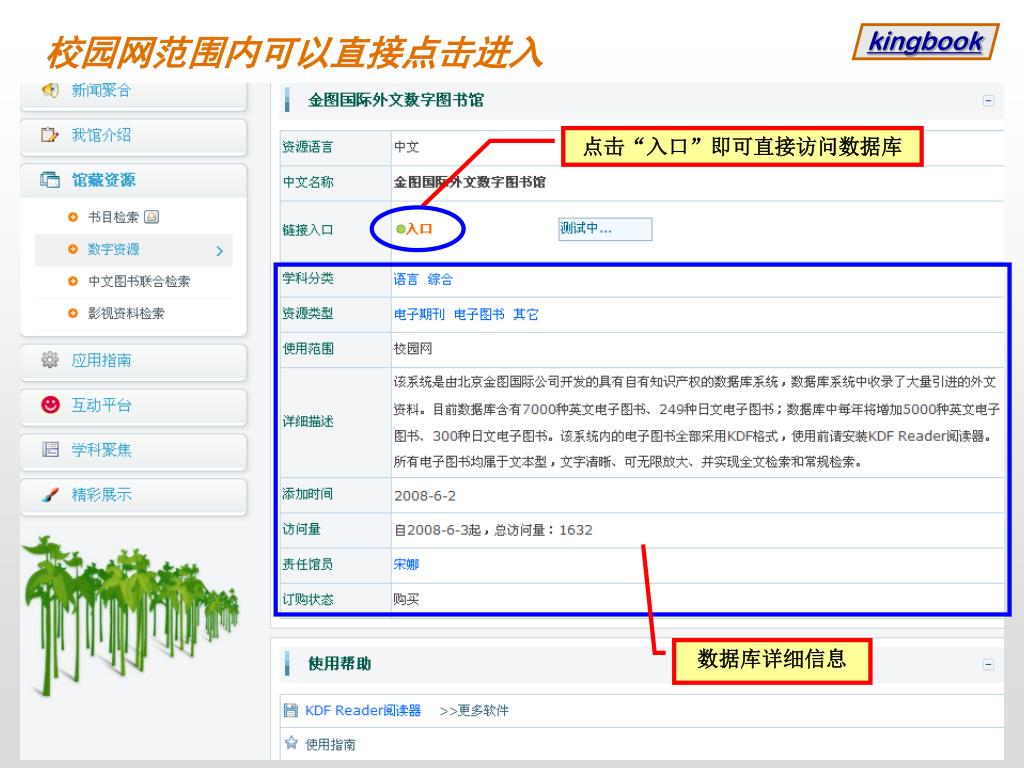
Task: Click the orange bullet beside 中文图书联合检索
Action: pyautogui.click(x=73, y=281)
